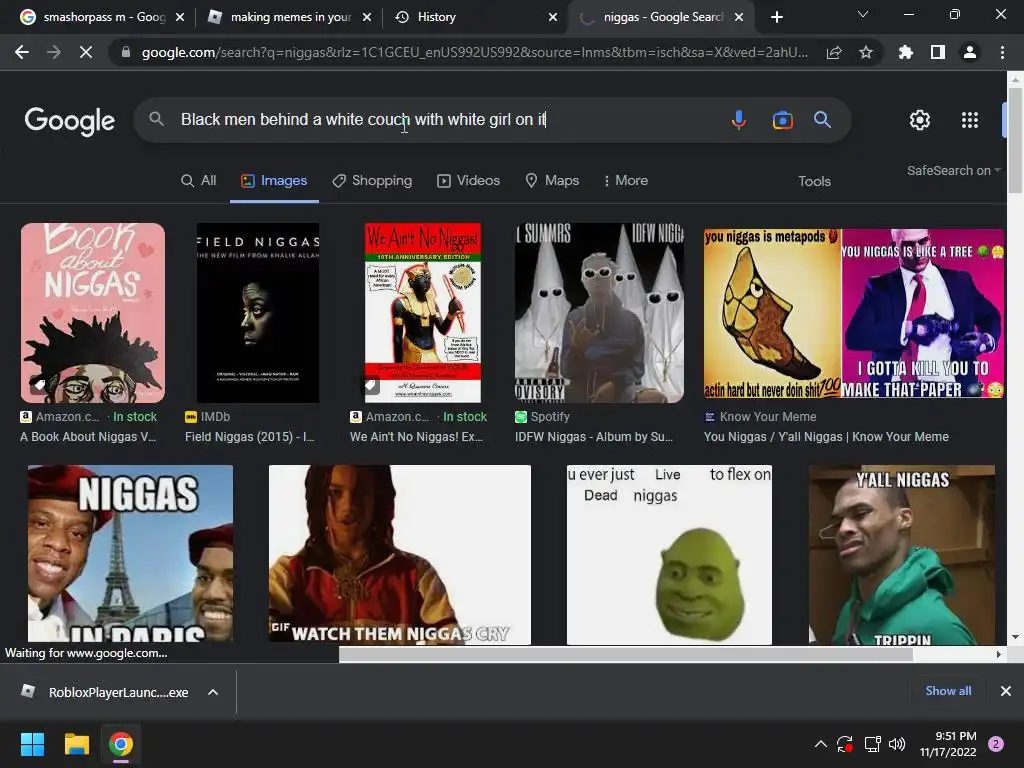Viewport: 1024px width, 768px height.
Task: Open the Chrome extensions puzzle icon
Action: tap(906, 52)
